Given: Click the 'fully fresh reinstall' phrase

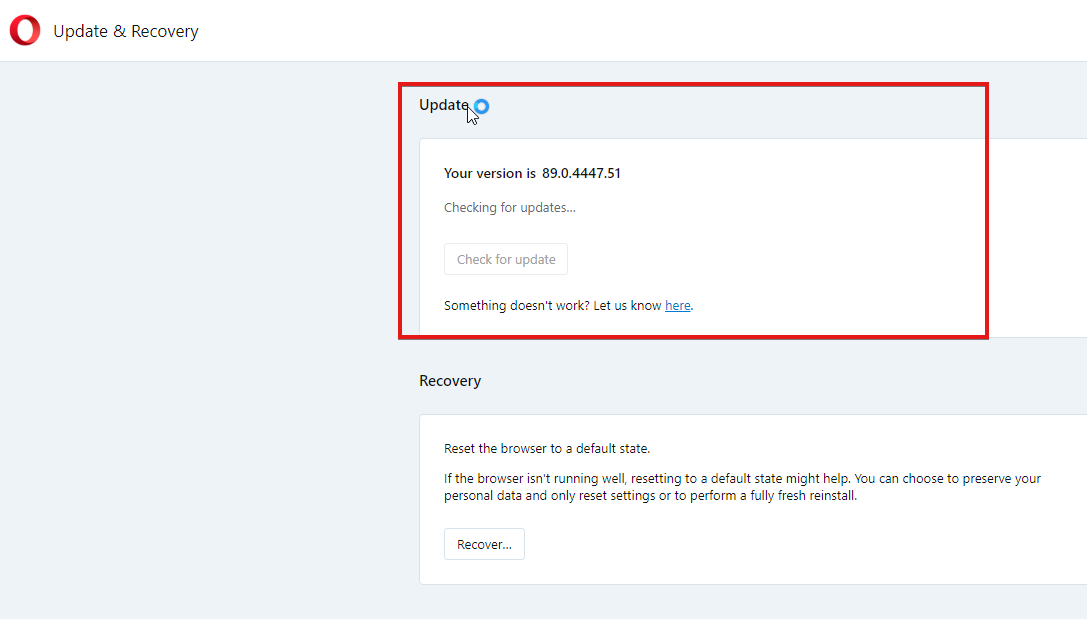Looking at the screenshot, I should click(803, 496).
